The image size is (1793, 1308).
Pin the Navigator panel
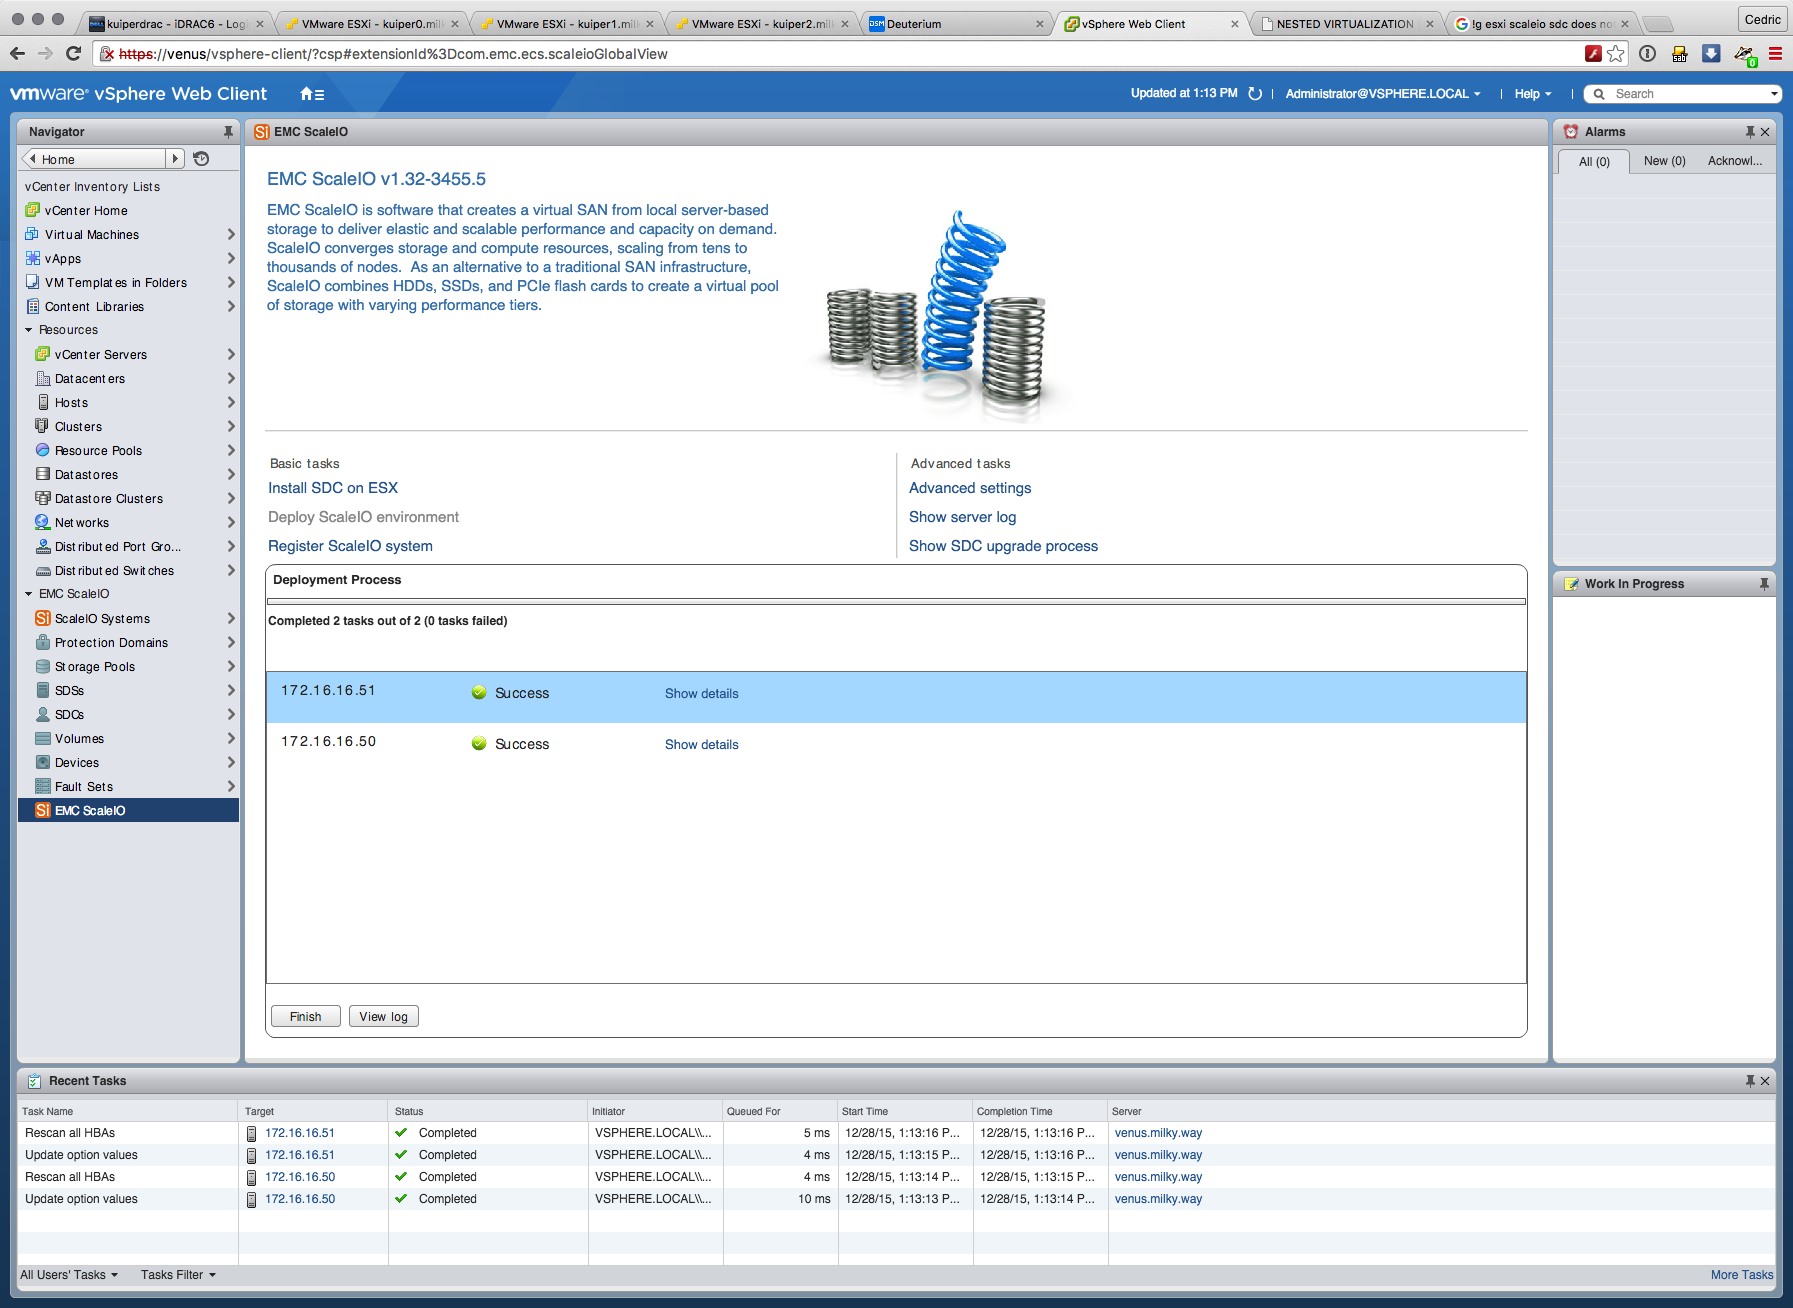[228, 132]
